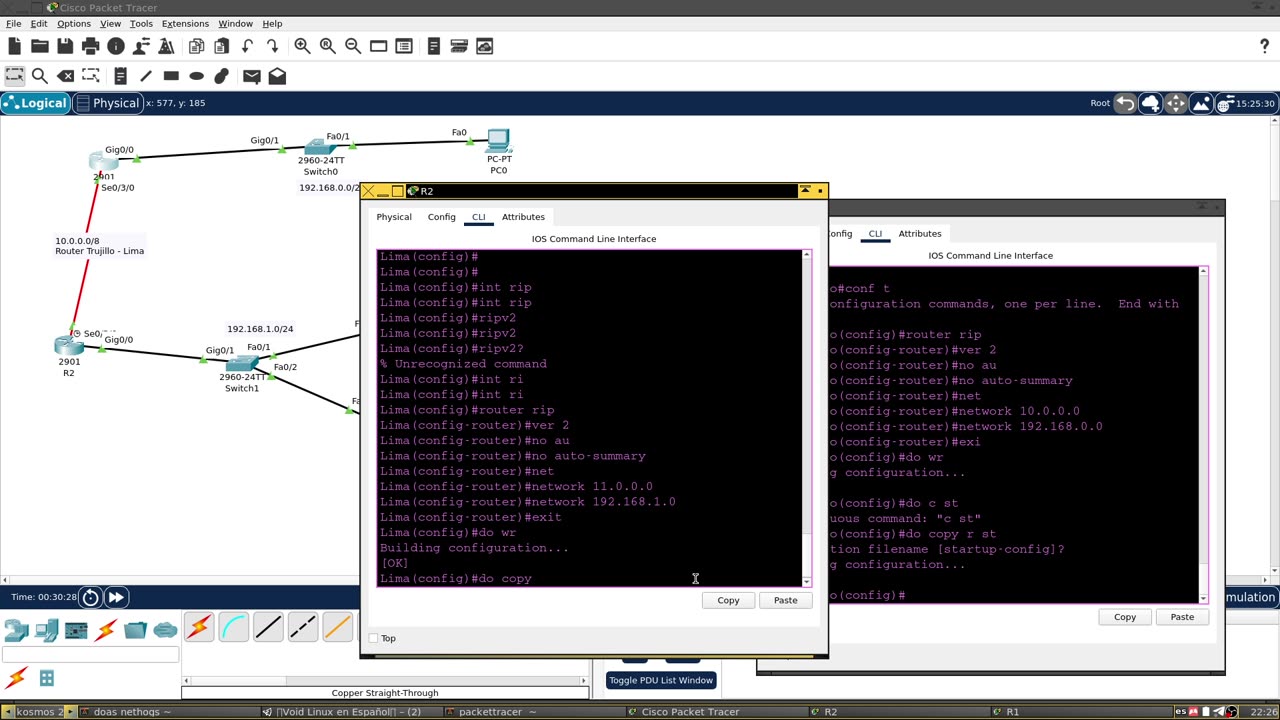This screenshot has width=1280, height=720.
Task: Redo the action with the toolbar arrow
Action: (x=272, y=46)
